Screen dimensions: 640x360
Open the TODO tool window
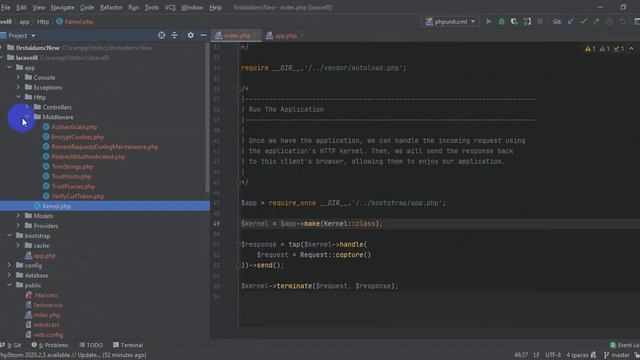(x=91, y=345)
